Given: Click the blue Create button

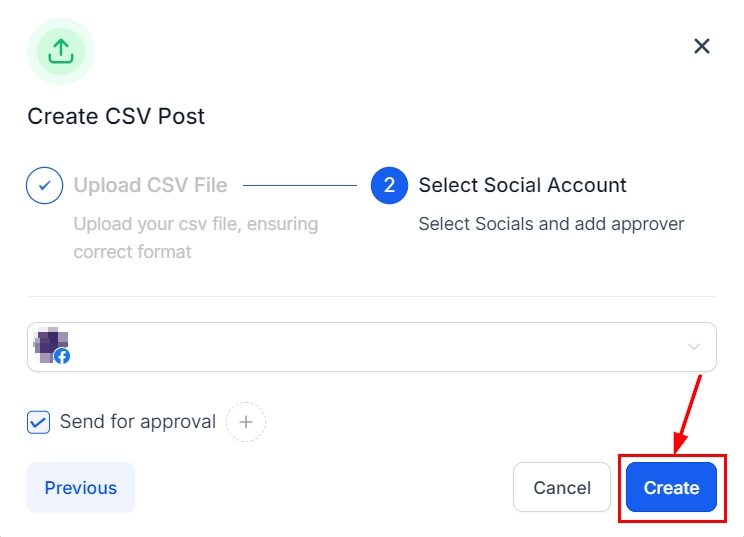Looking at the screenshot, I should pyautogui.click(x=671, y=488).
